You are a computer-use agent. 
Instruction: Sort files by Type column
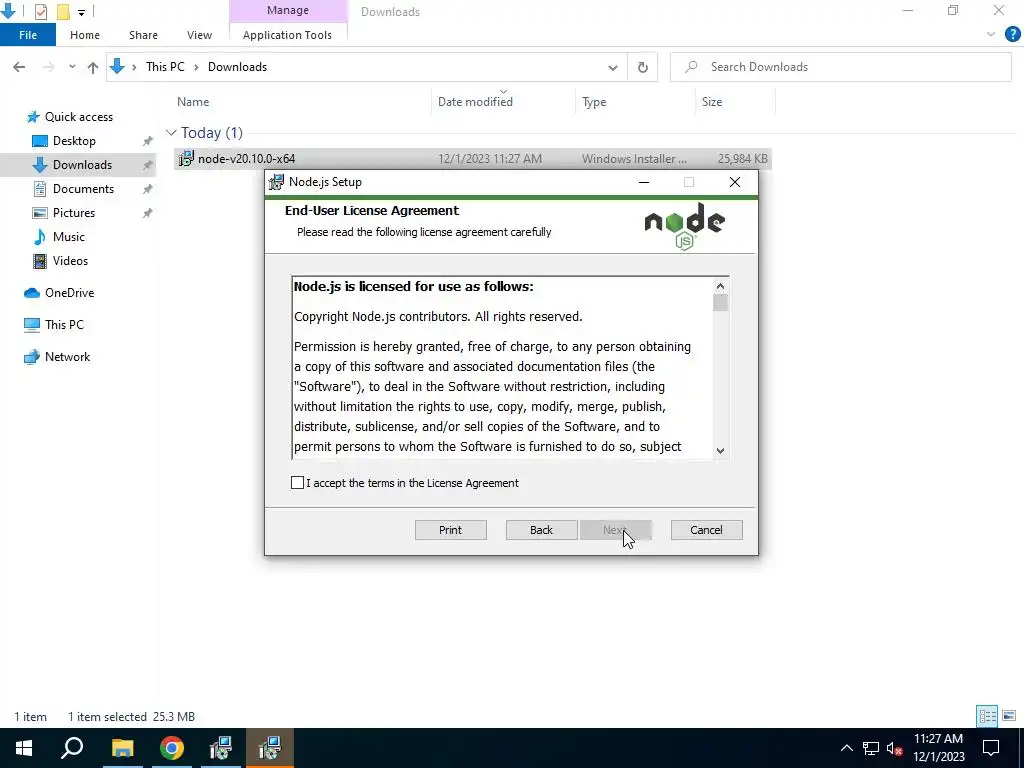coord(594,102)
